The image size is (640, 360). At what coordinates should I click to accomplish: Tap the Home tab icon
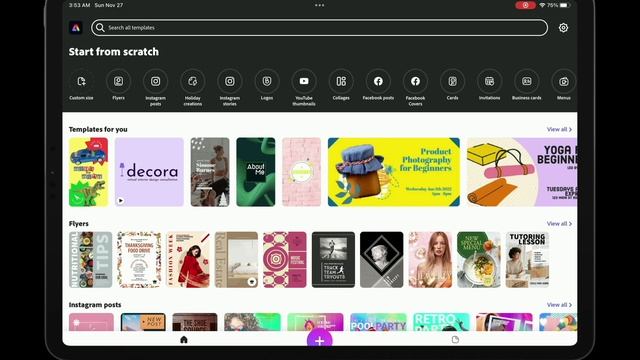[184, 340]
